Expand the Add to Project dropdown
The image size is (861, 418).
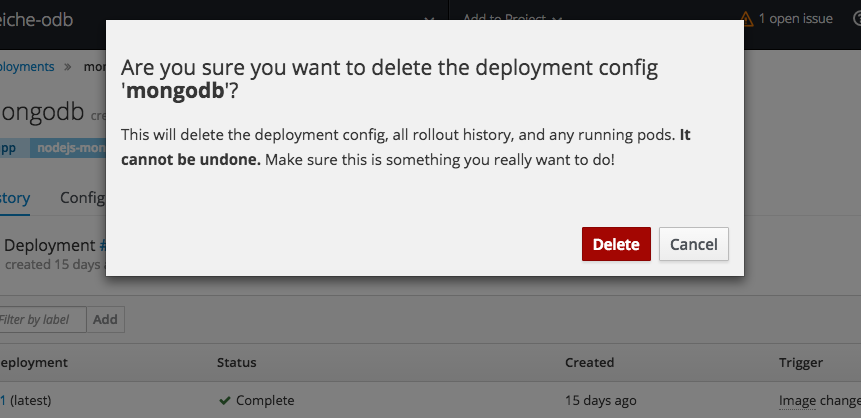tap(513, 17)
